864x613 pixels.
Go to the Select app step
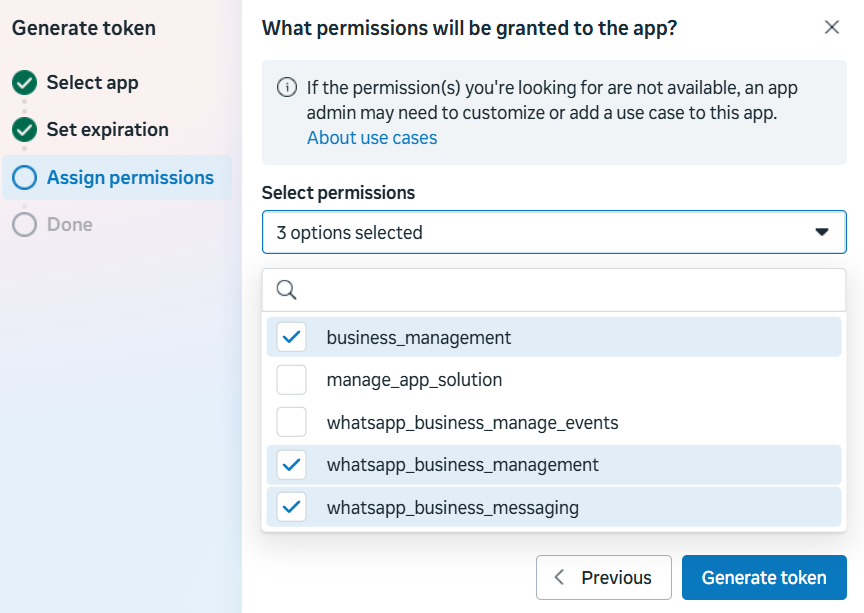(92, 83)
